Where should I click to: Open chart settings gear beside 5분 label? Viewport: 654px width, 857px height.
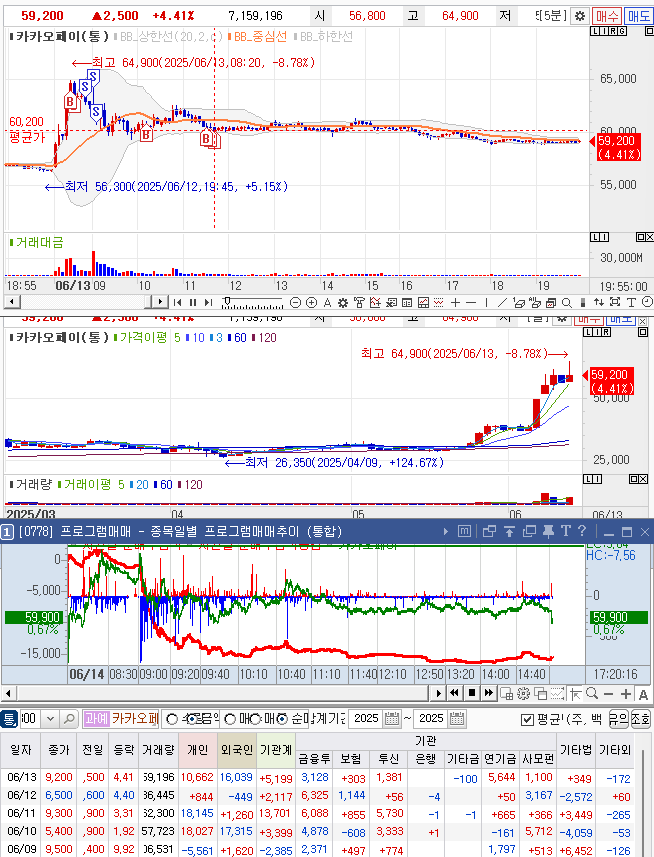click(x=580, y=16)
